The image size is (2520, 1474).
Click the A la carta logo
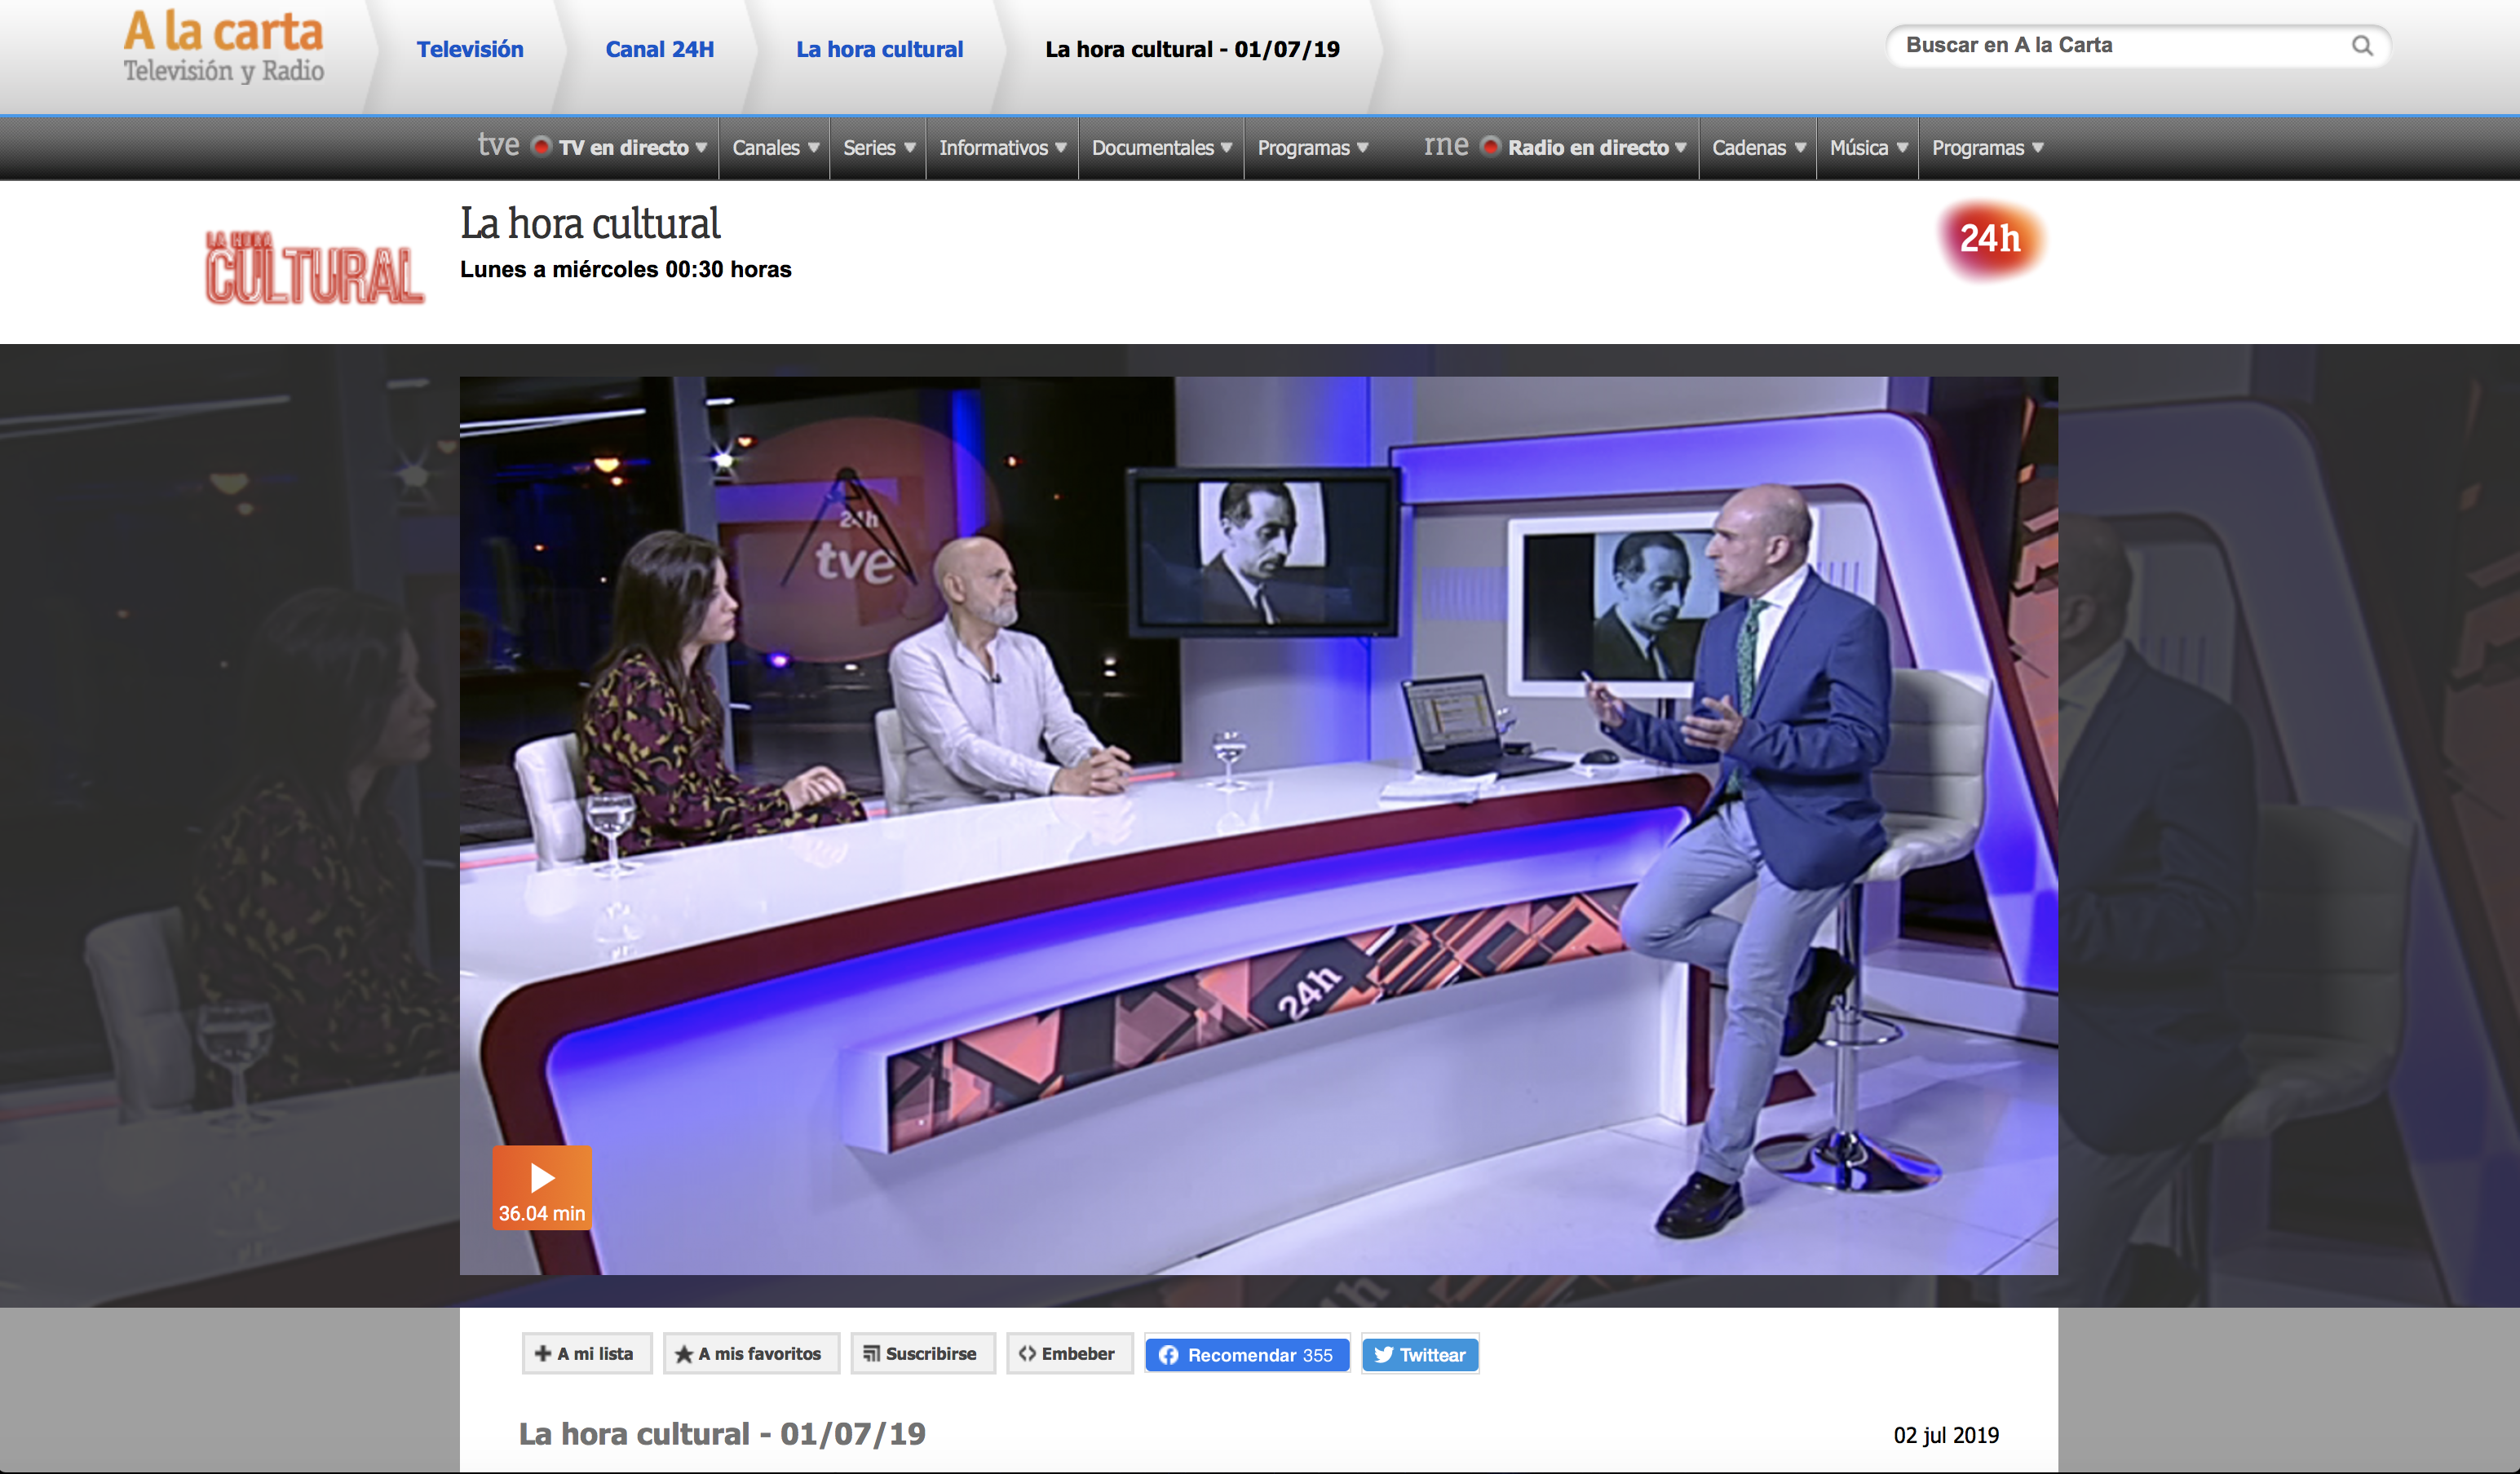coord(223,47)
